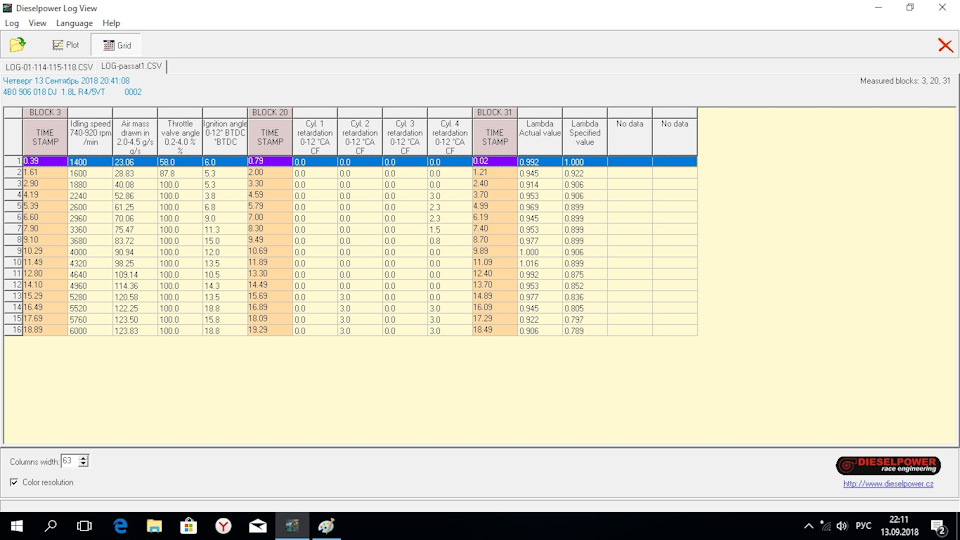Click the cell with rpm value 1400
Viewport: 960px width, 540px height.
click(x=90, y=162)
